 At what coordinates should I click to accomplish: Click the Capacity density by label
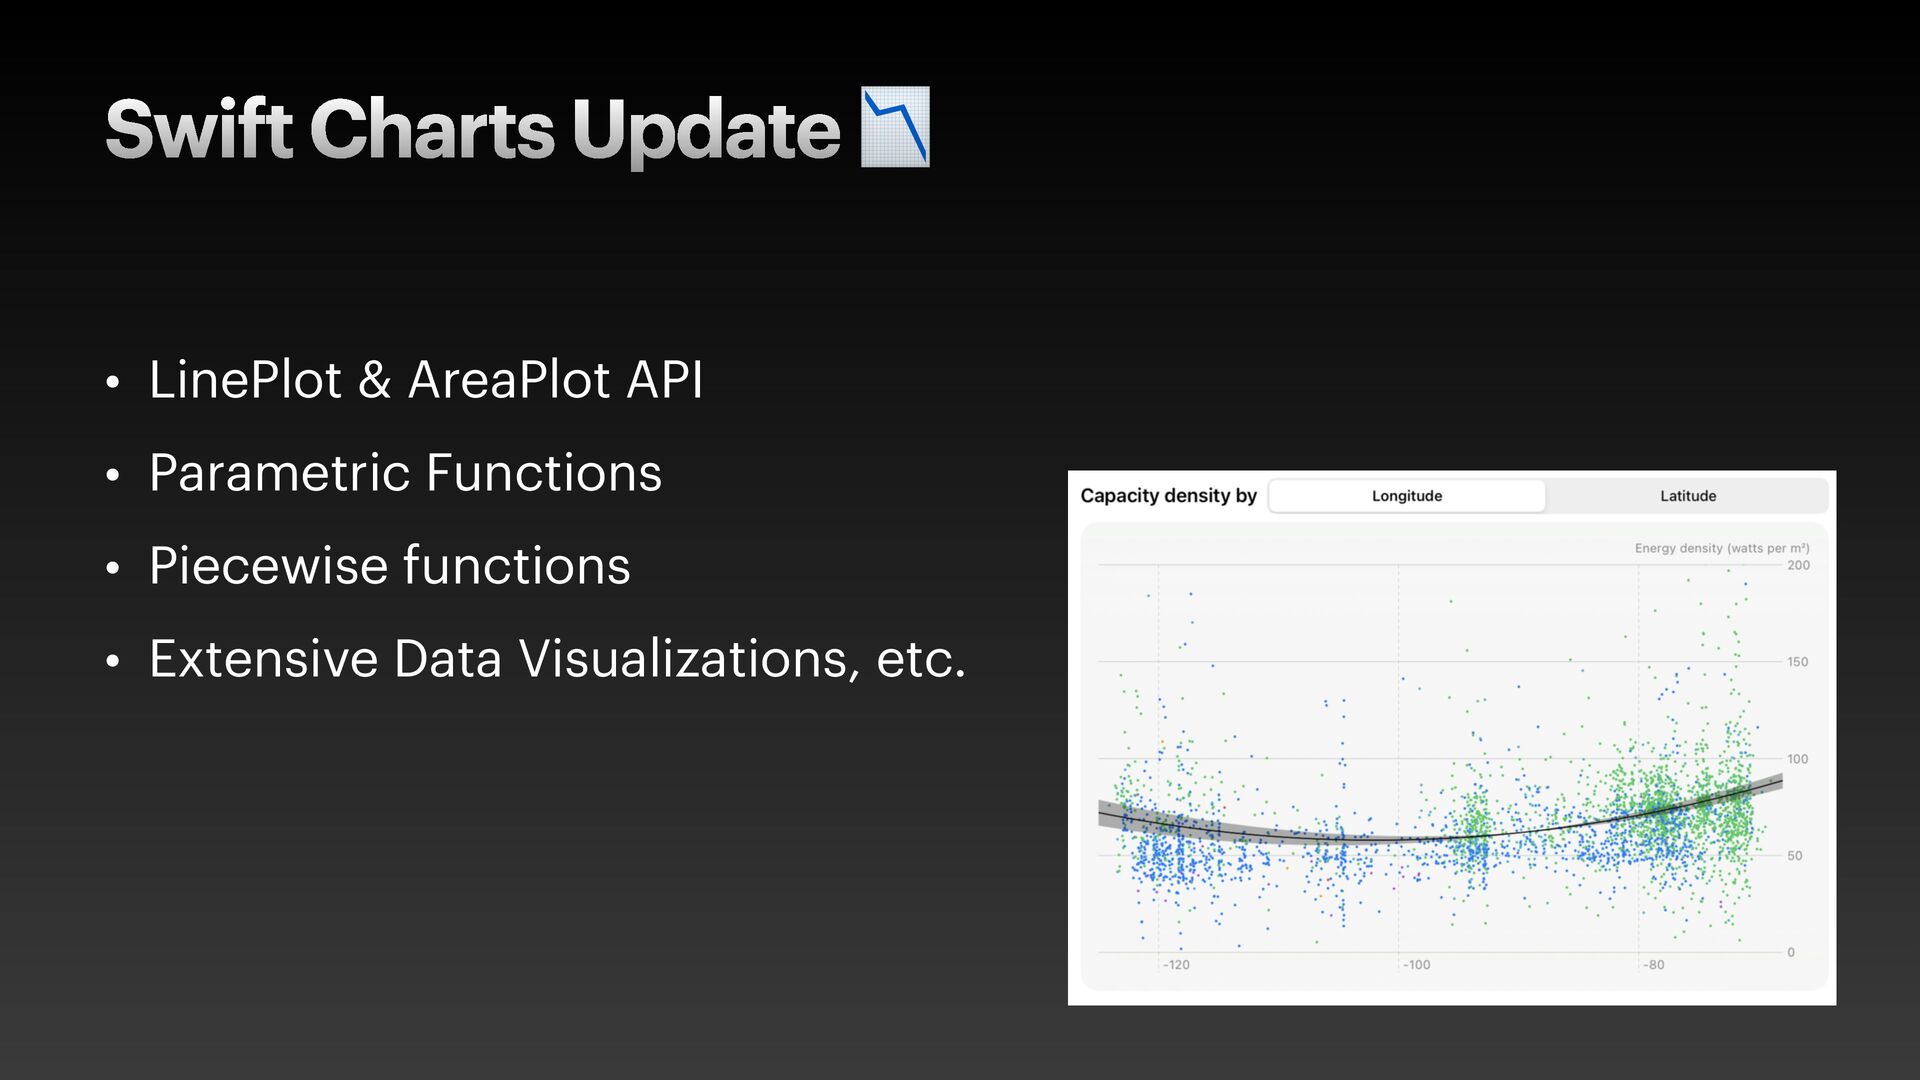click(1168, 496)
